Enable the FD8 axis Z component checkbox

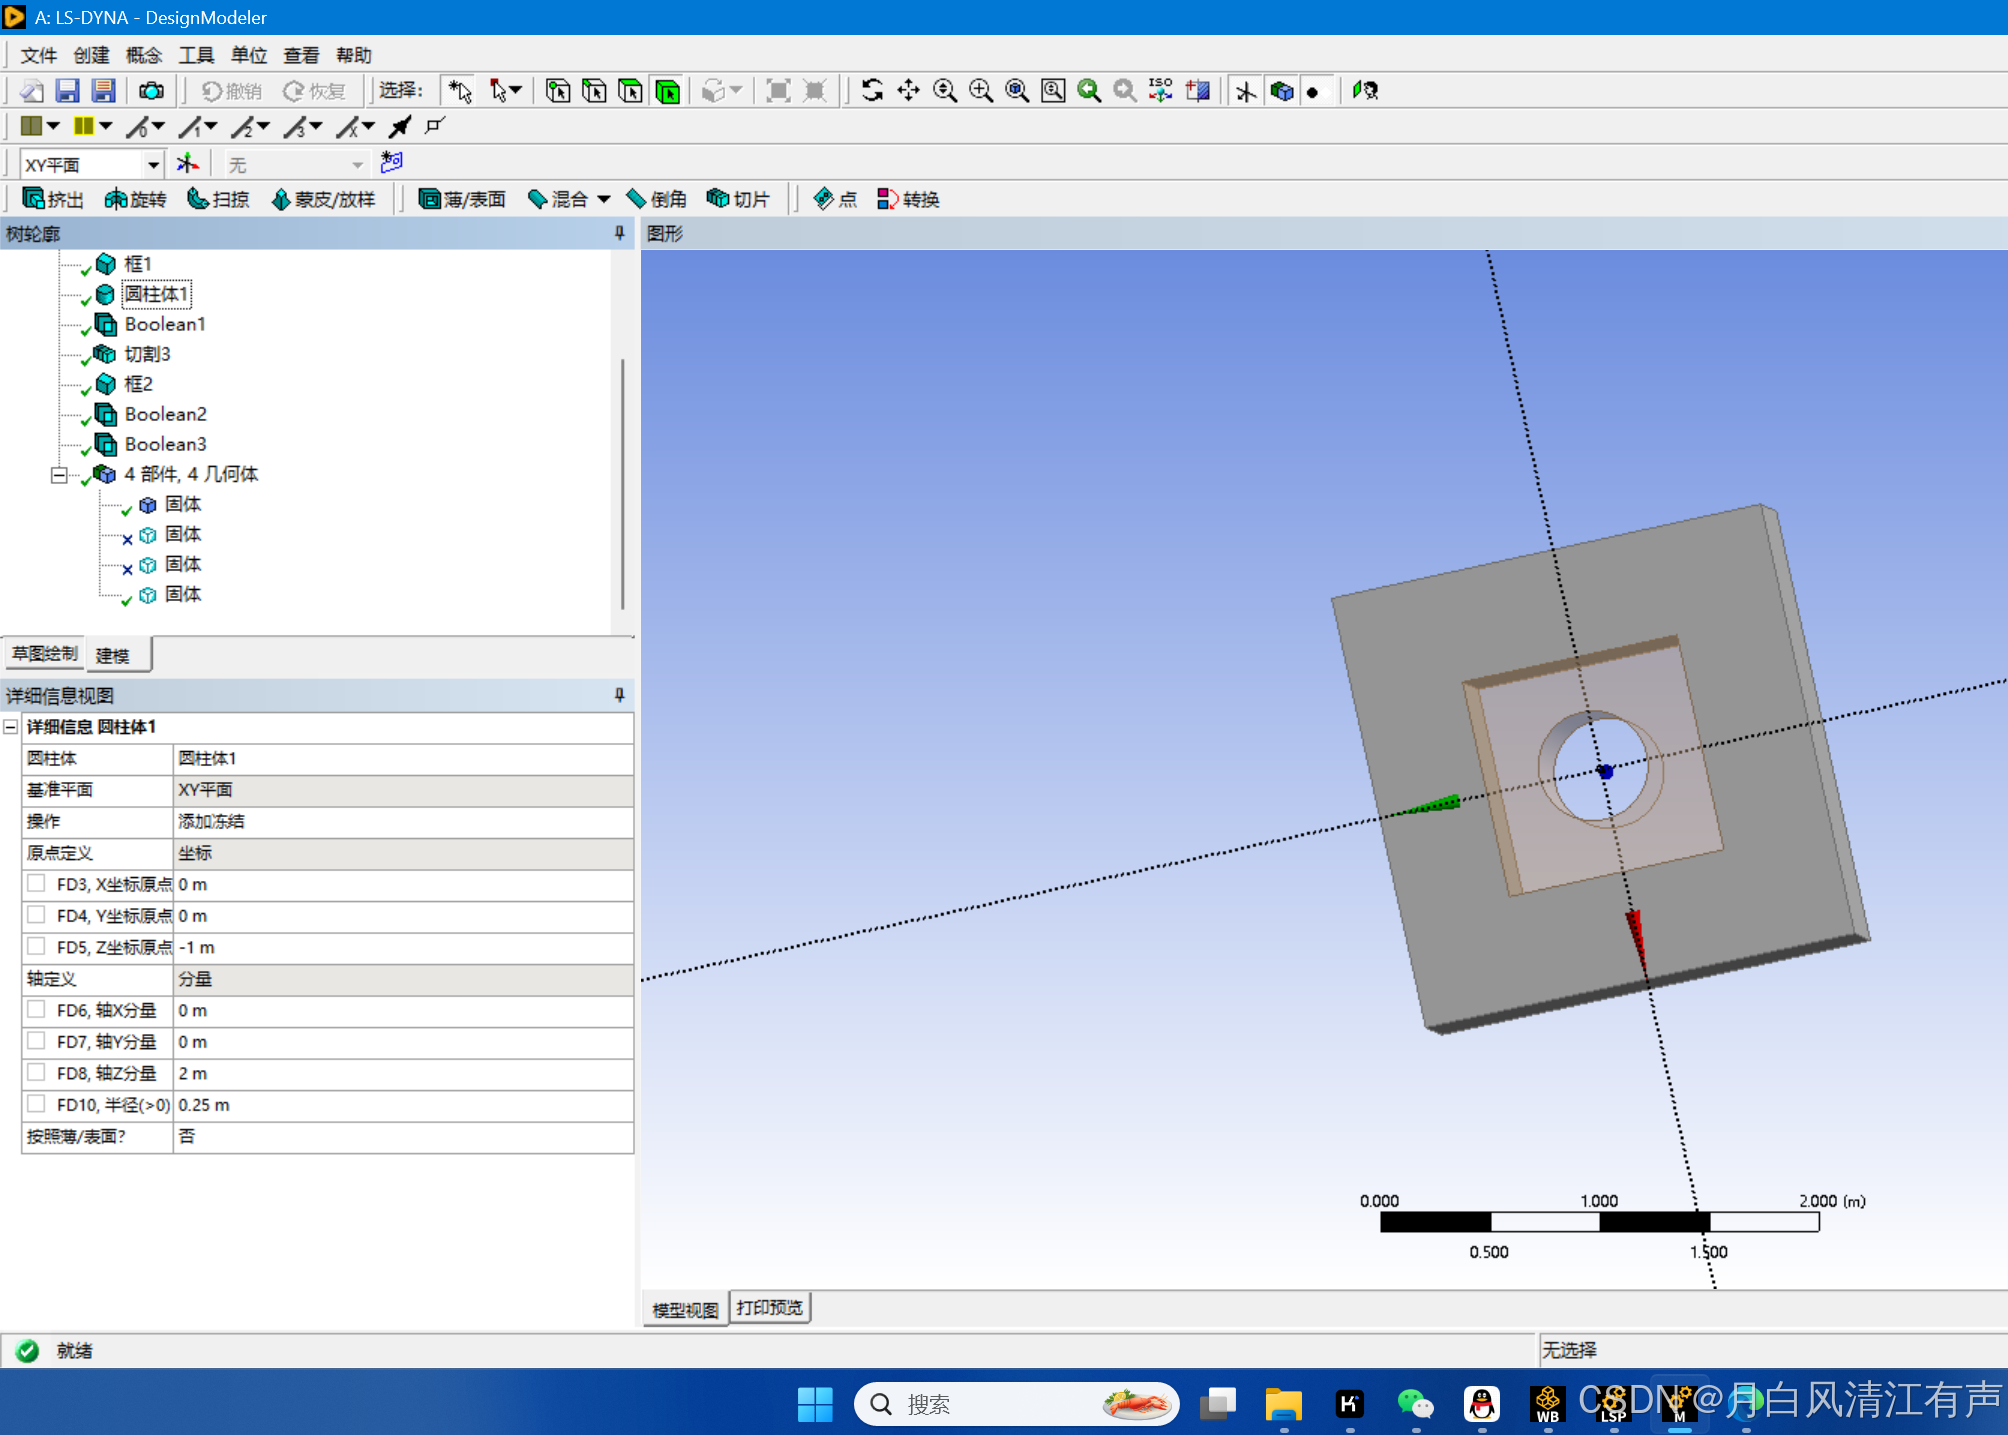[x=36, y=1072]
